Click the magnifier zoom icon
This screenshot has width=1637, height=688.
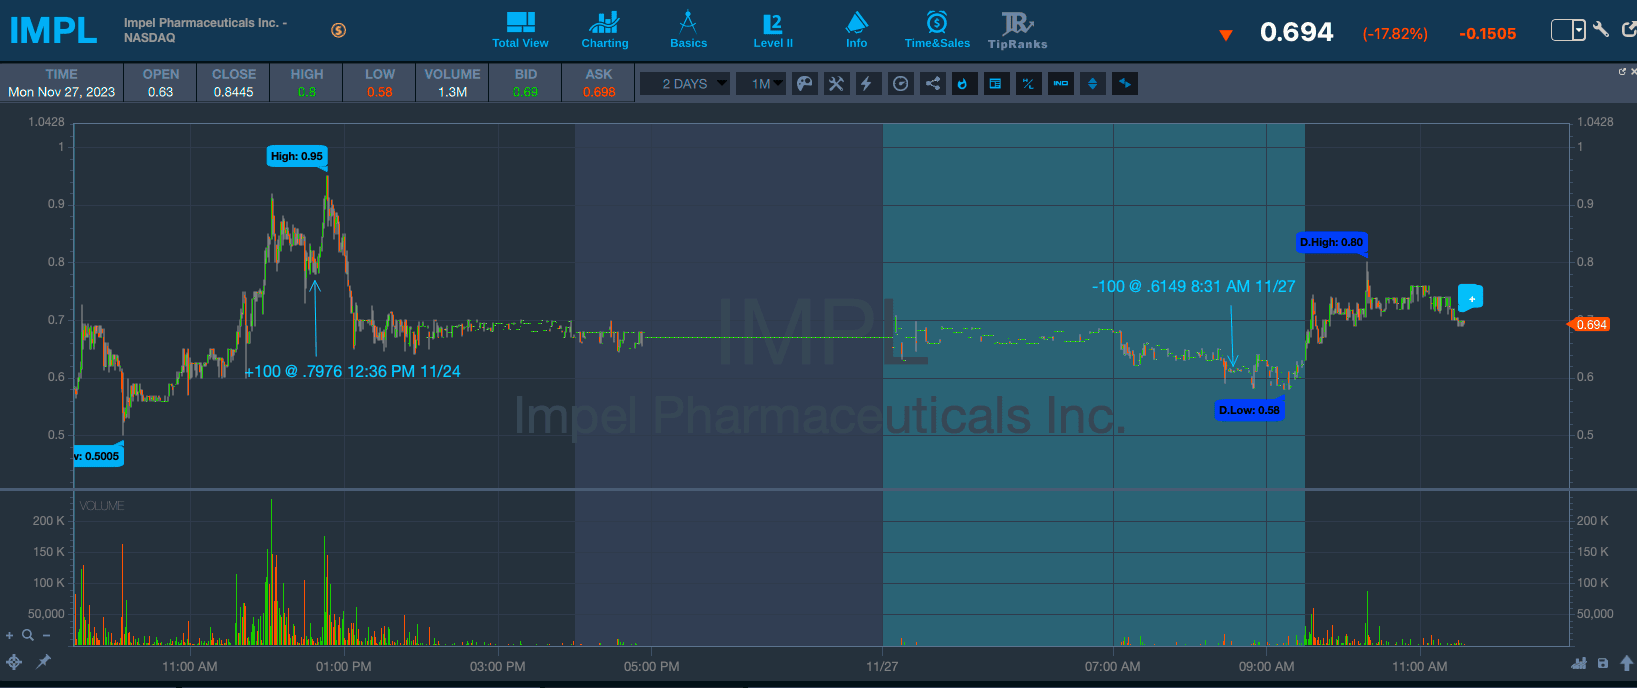tap(28, 635)
